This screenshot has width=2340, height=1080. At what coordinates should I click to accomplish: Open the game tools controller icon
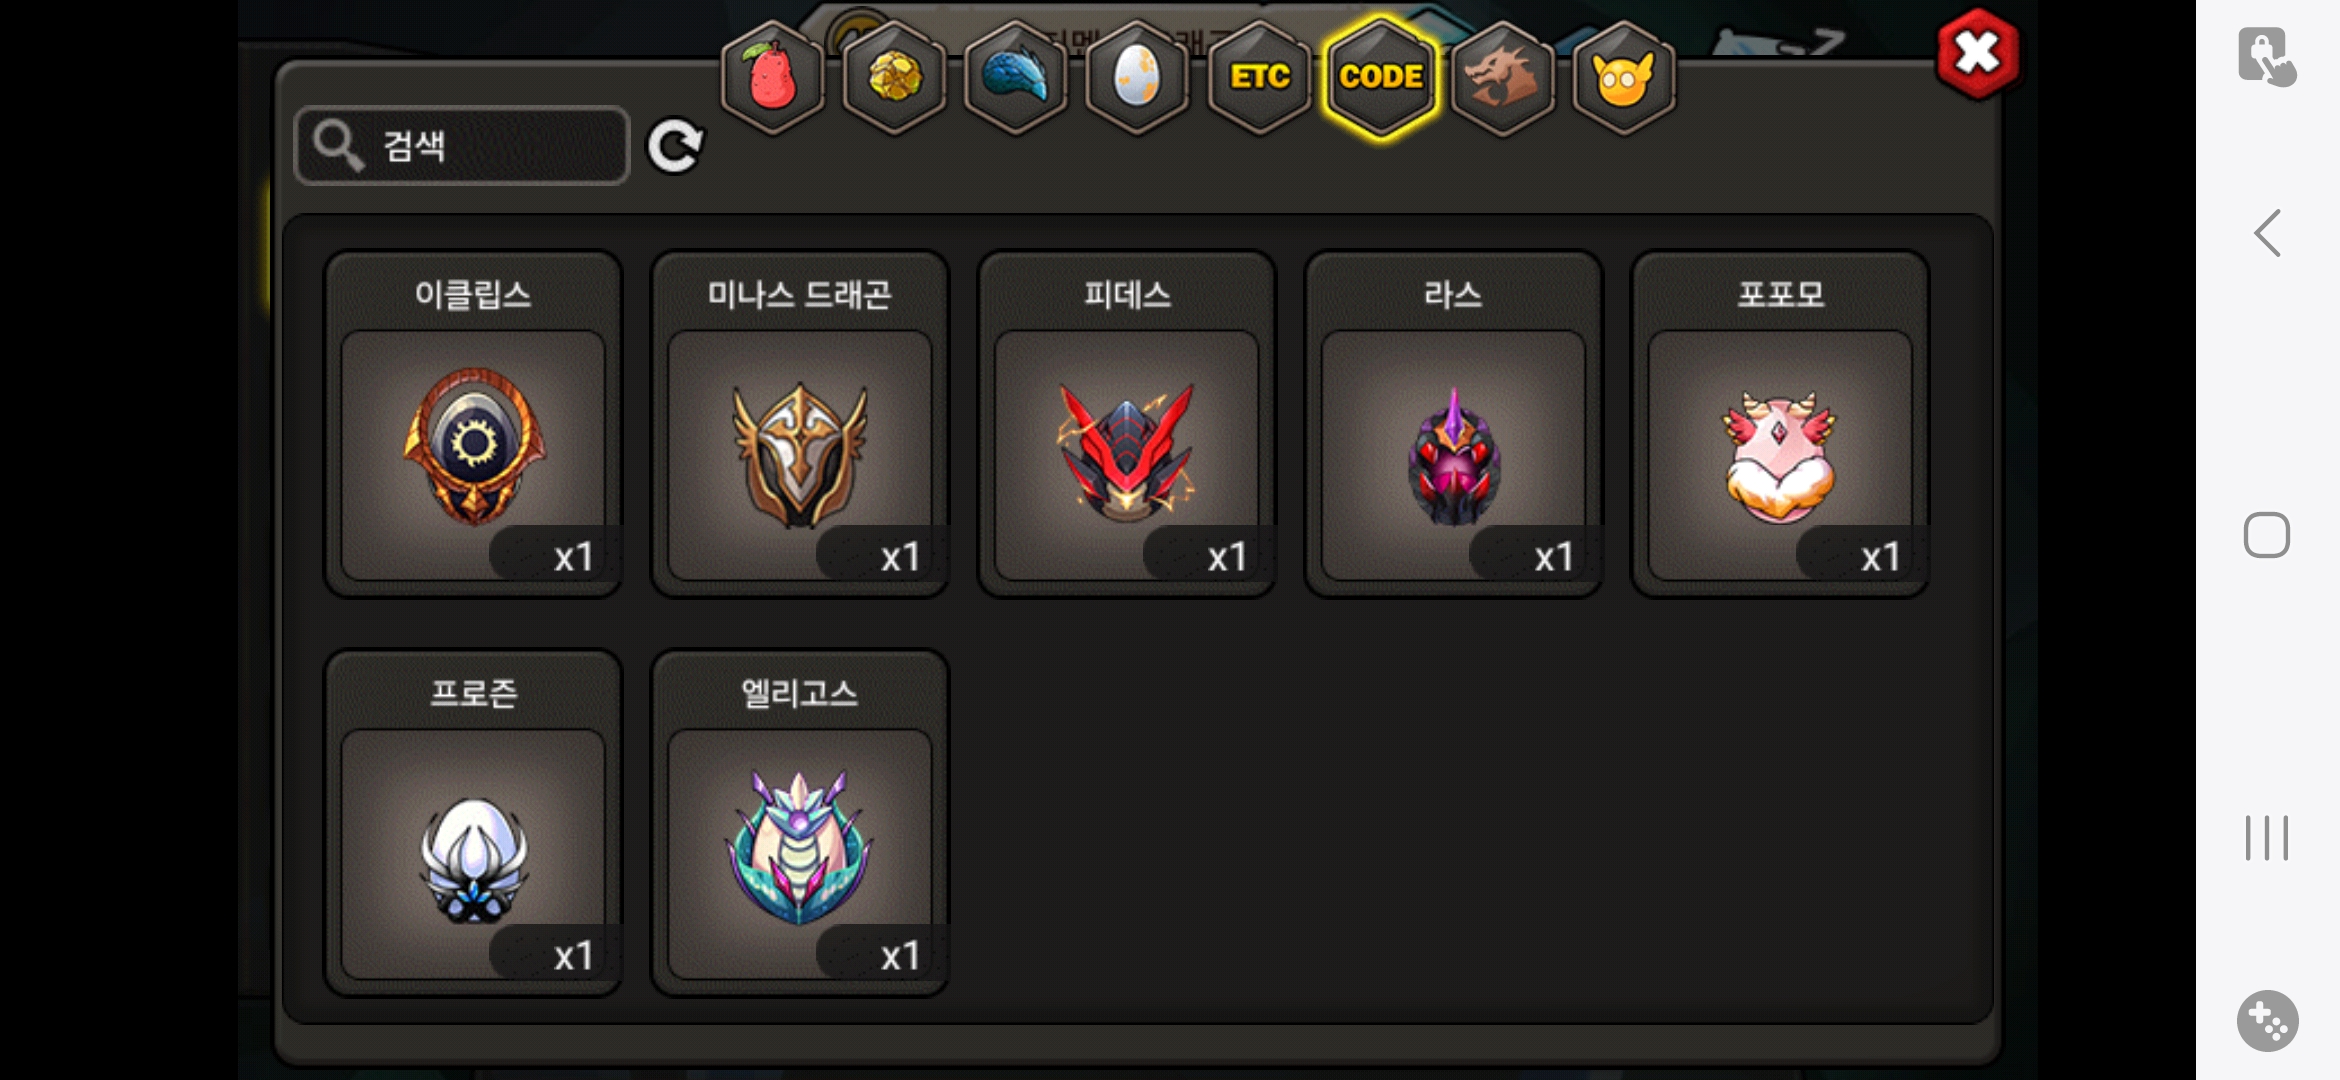(2267, 1021)
